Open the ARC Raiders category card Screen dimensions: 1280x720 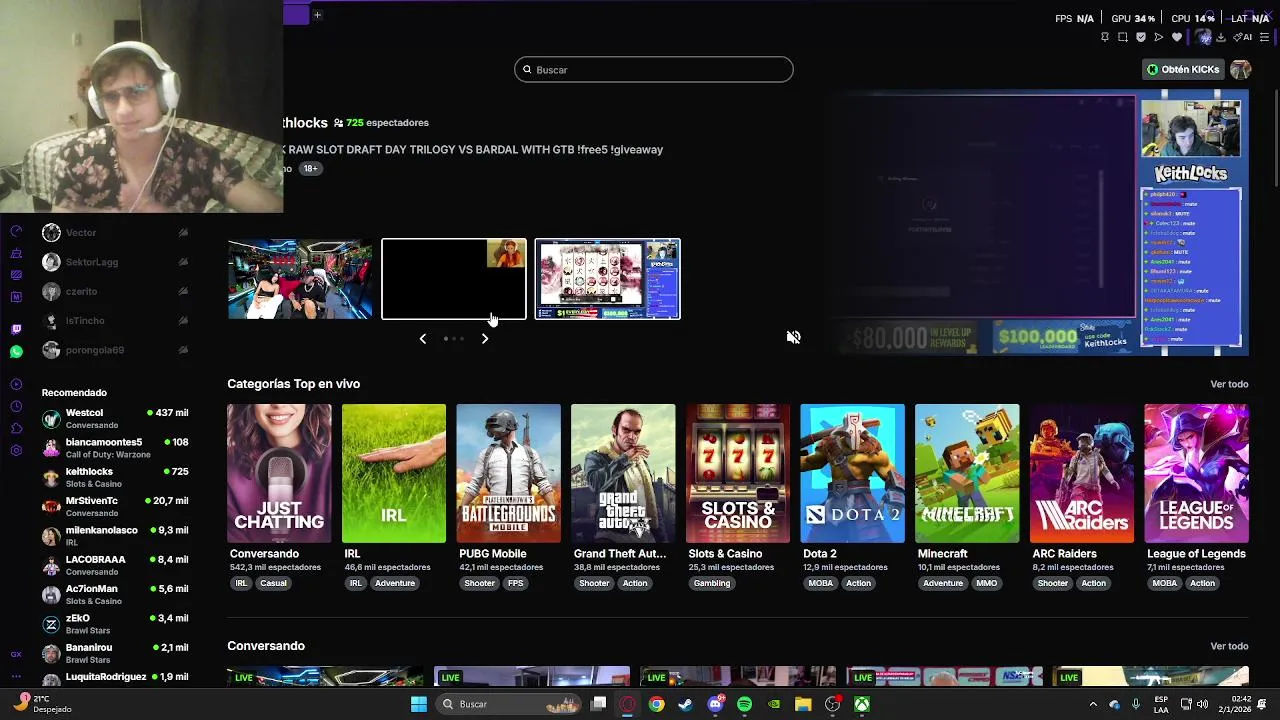[x=1082, y=473]
